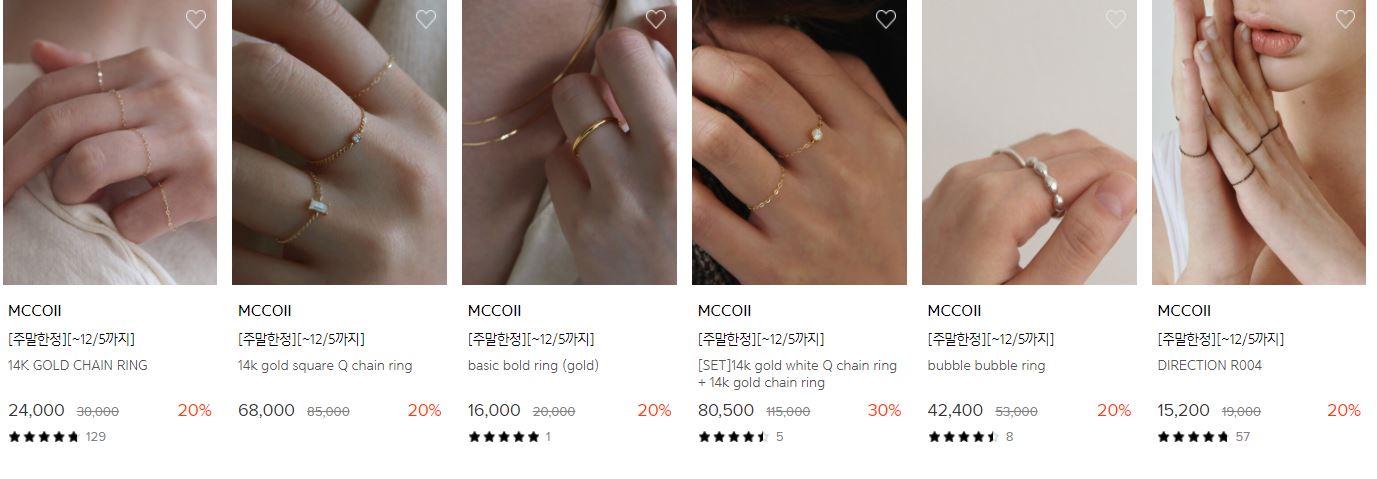
Task: Click the 68,000 price of square Q ring
Action: coord(266,410)
